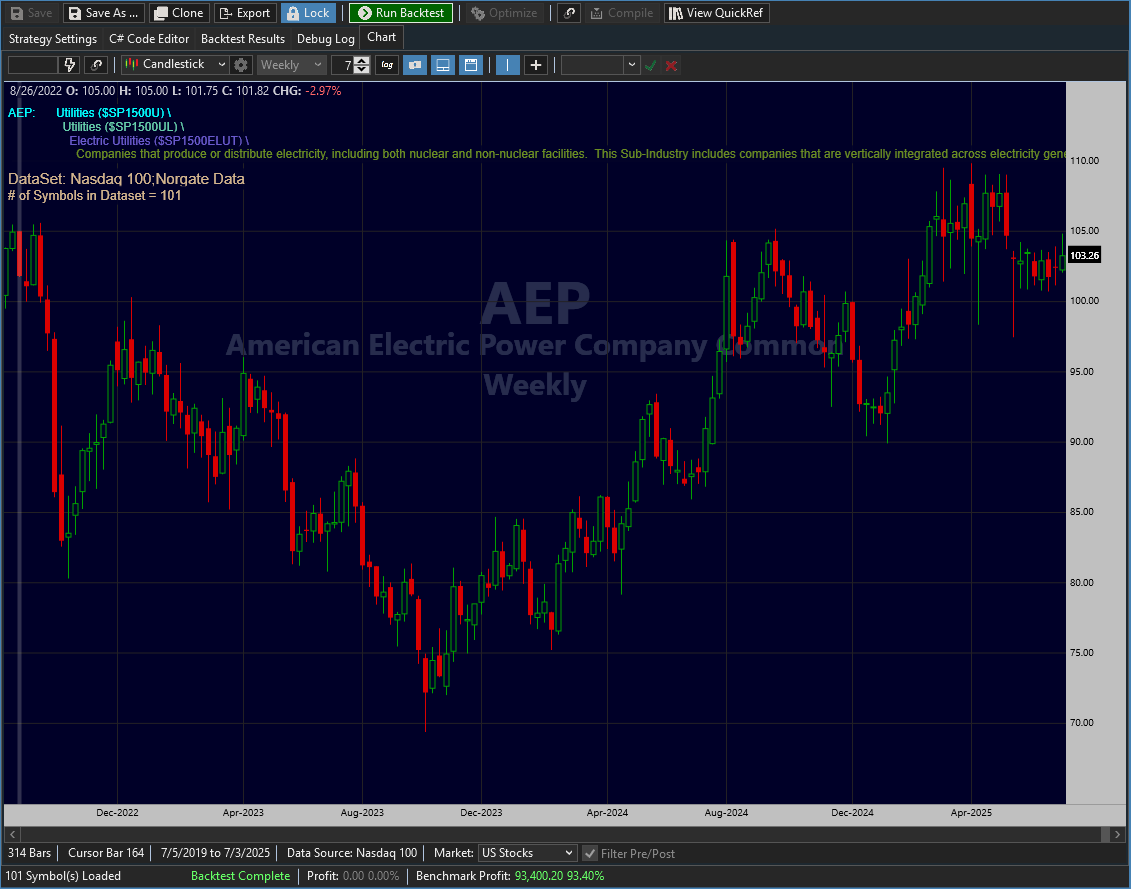The image size is (1131, 889).
Task: Increase the bar spacing value
Action: (x=362, y=61)
